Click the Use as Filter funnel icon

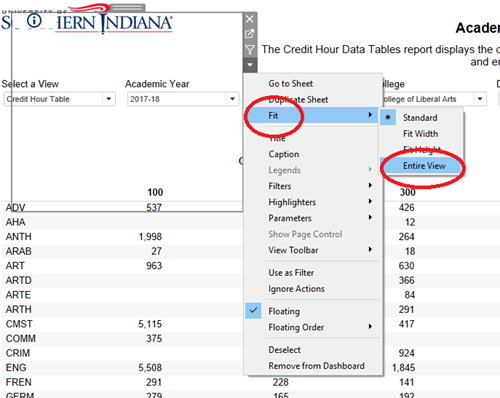coord(250,50)
